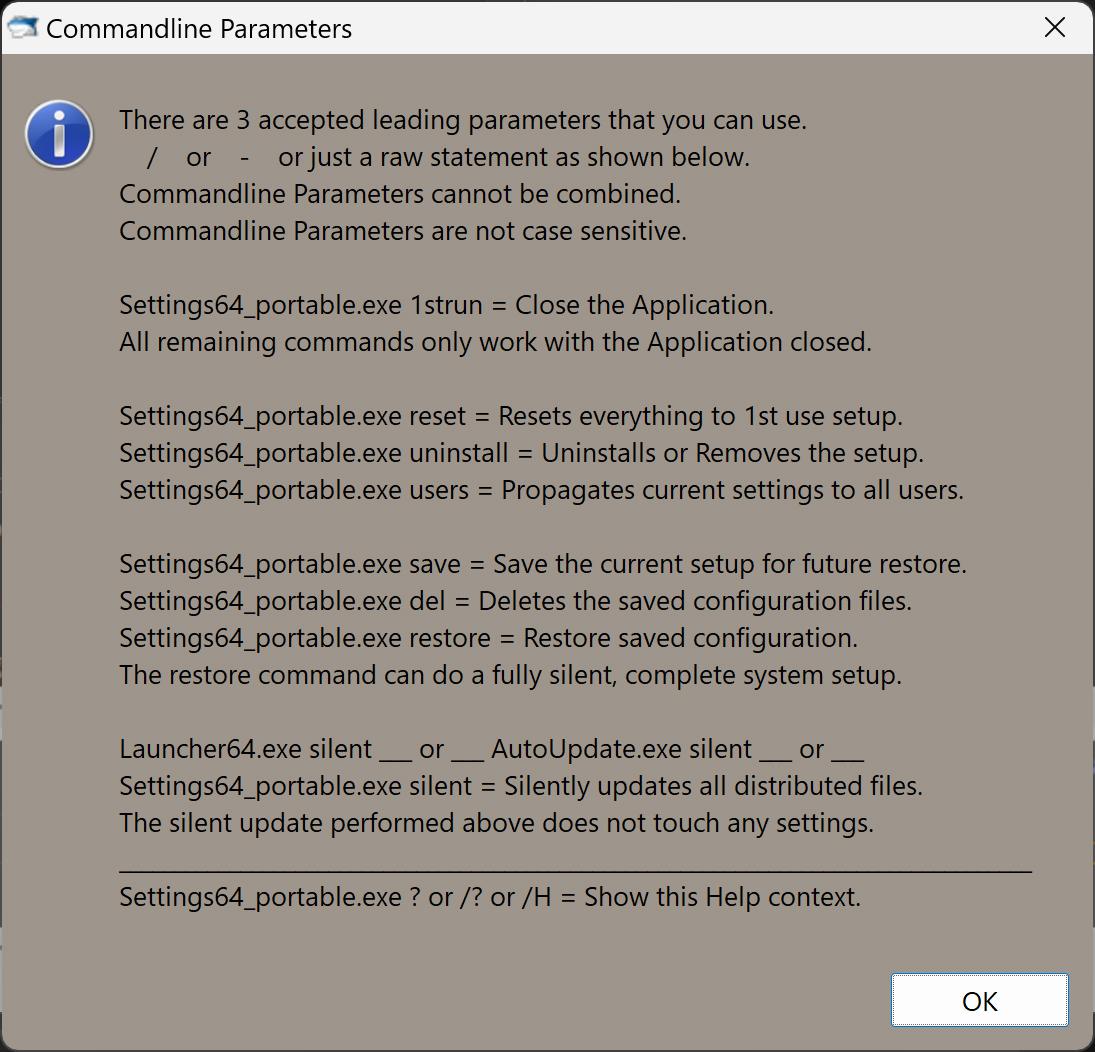Click the OK button

pyautogui.click(x=979, y=1000)
